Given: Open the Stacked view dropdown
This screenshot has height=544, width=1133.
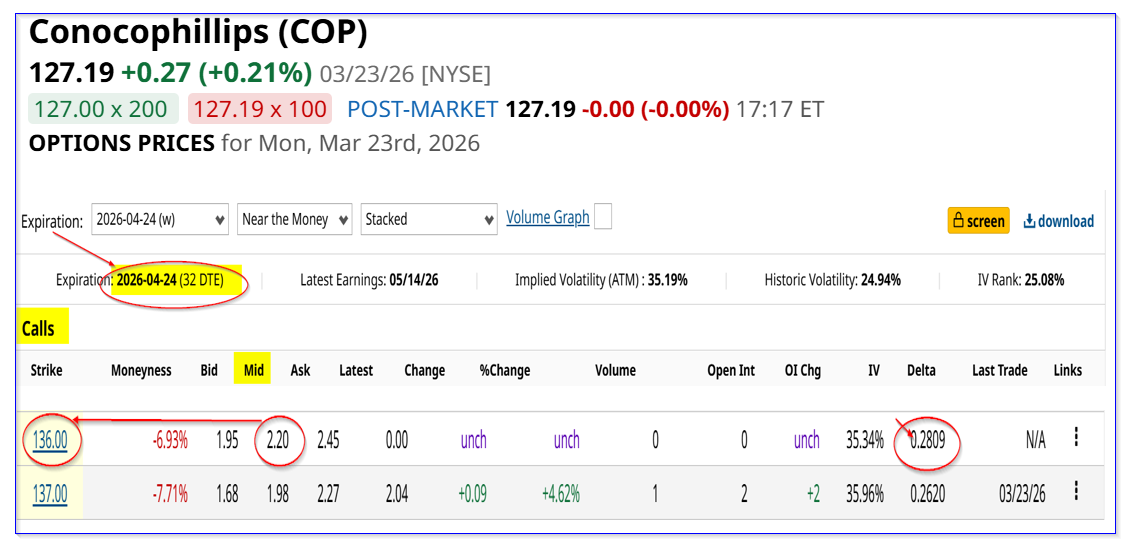Looking at the screenshot, I should tap(429, 219).
